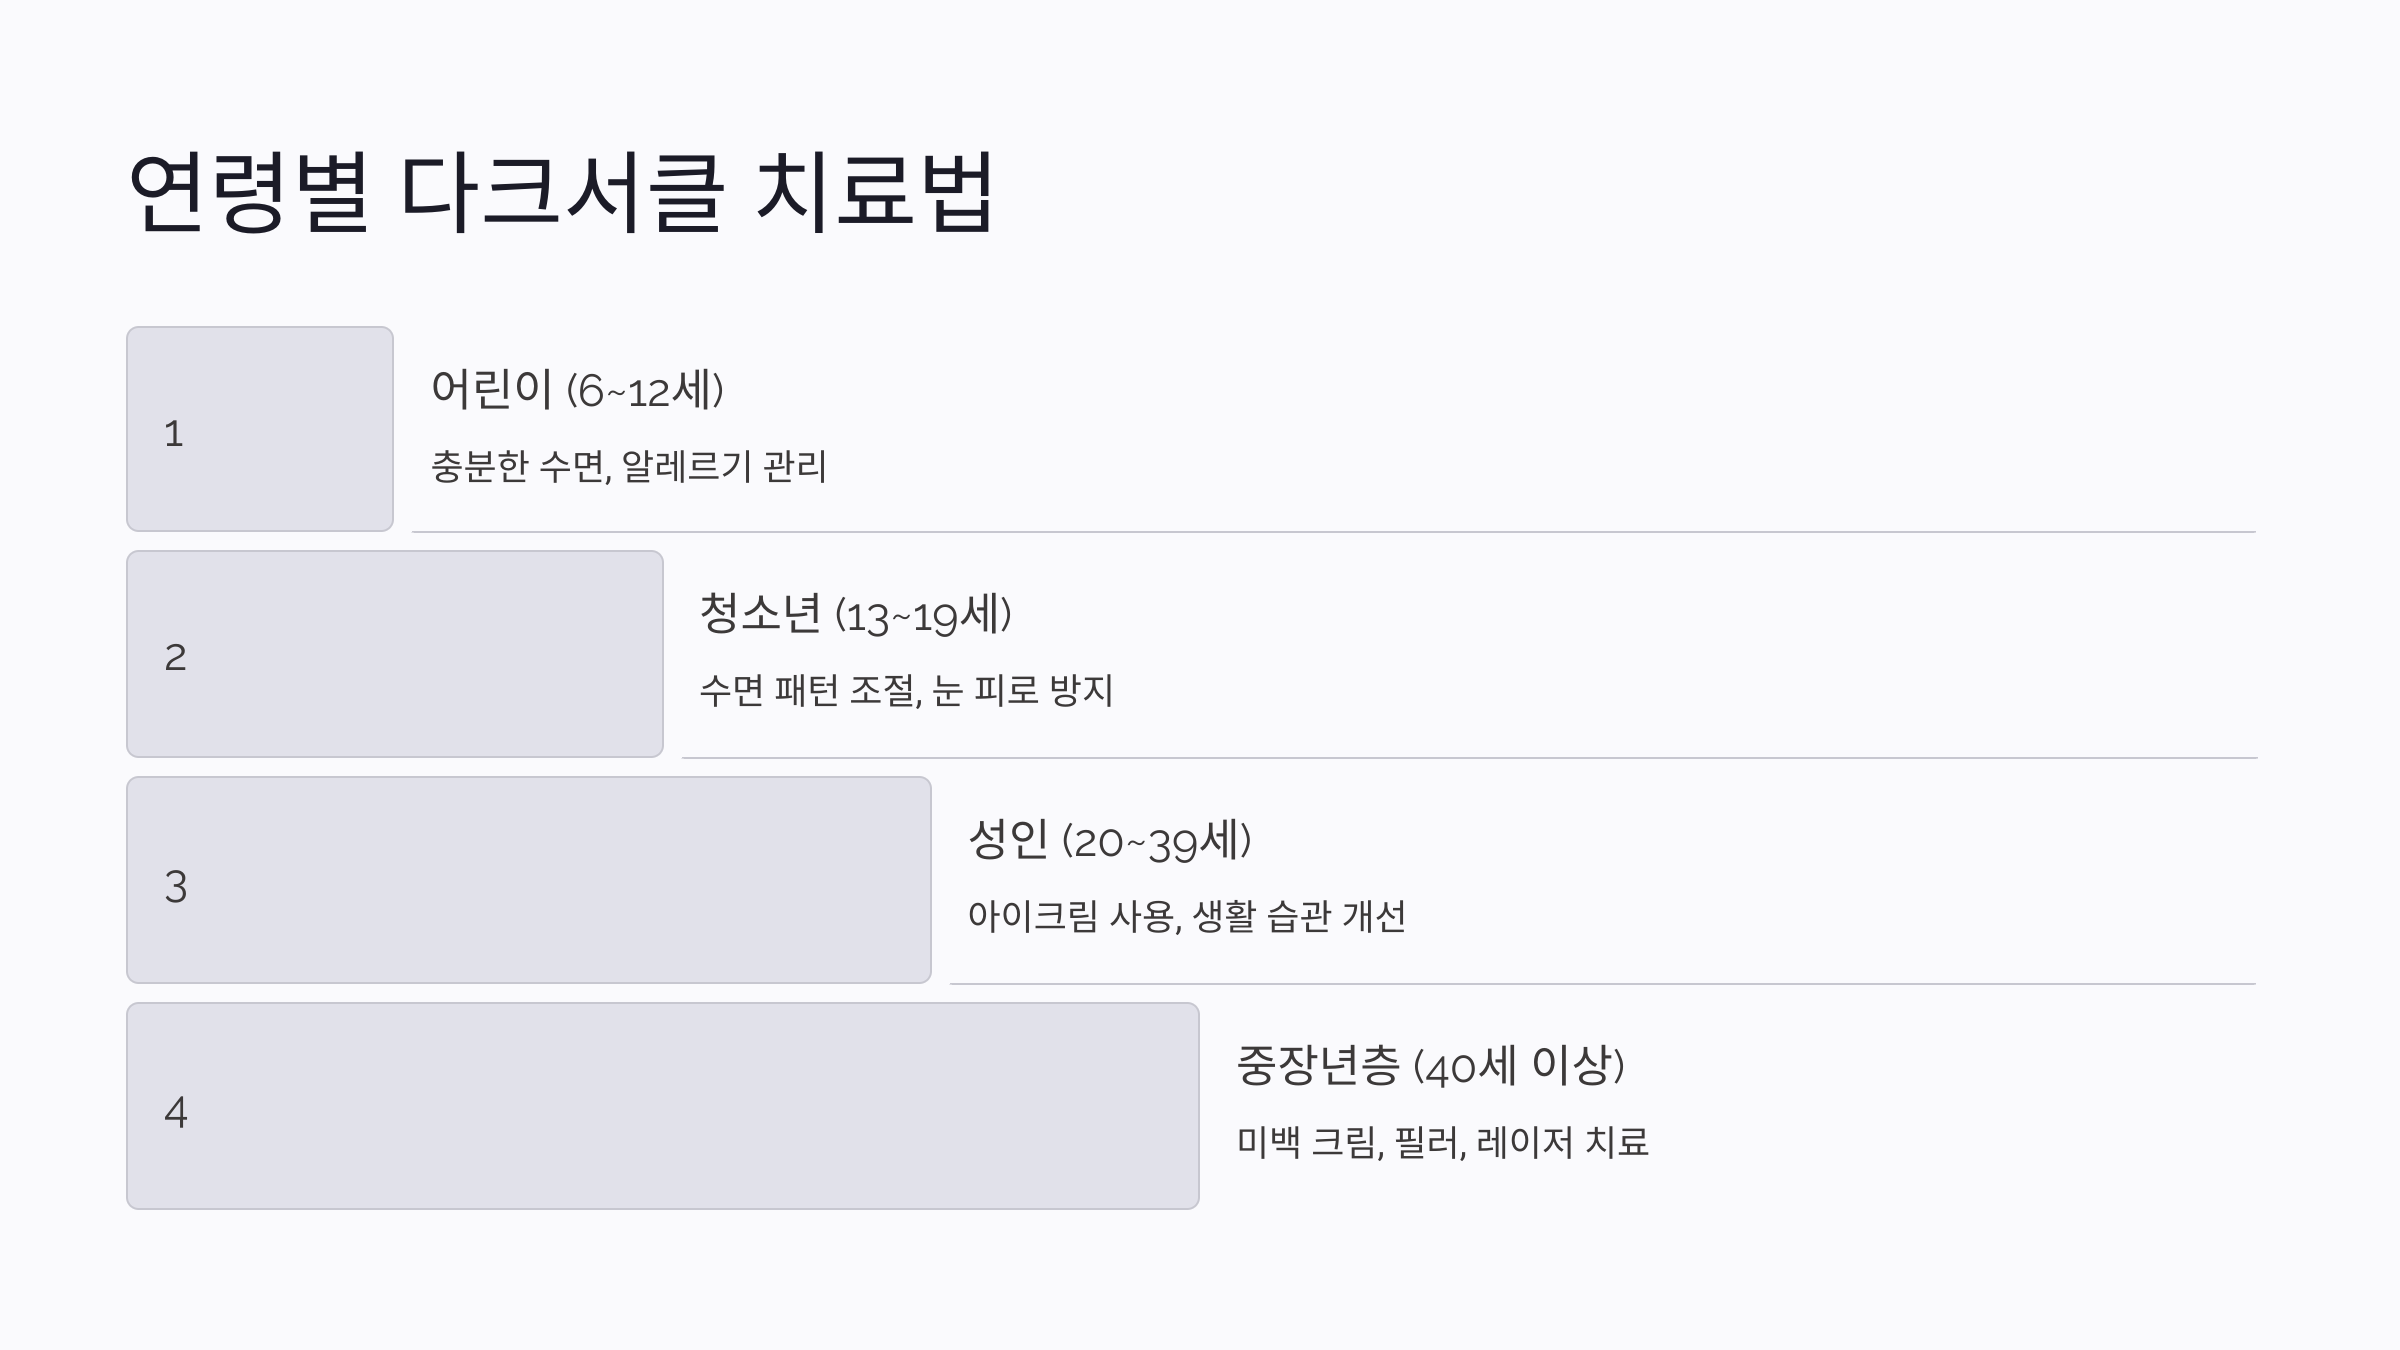The height and width of the screenshot is (1350, 2400).
Task: Select the gray box numbered 3
Action: 529,880
